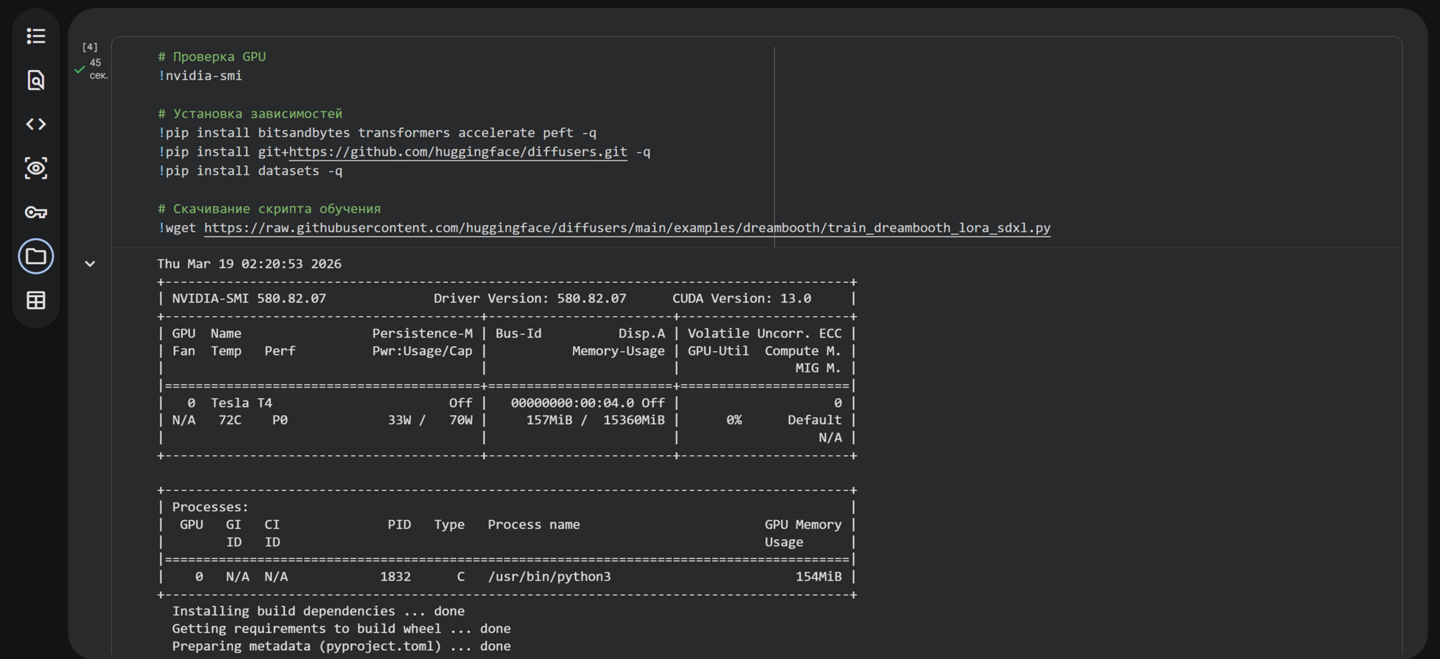Click the 'Volatile Uncorr. ECC' header
The height and width of the screenshot is (659, 1440).
tap(764, 333)
